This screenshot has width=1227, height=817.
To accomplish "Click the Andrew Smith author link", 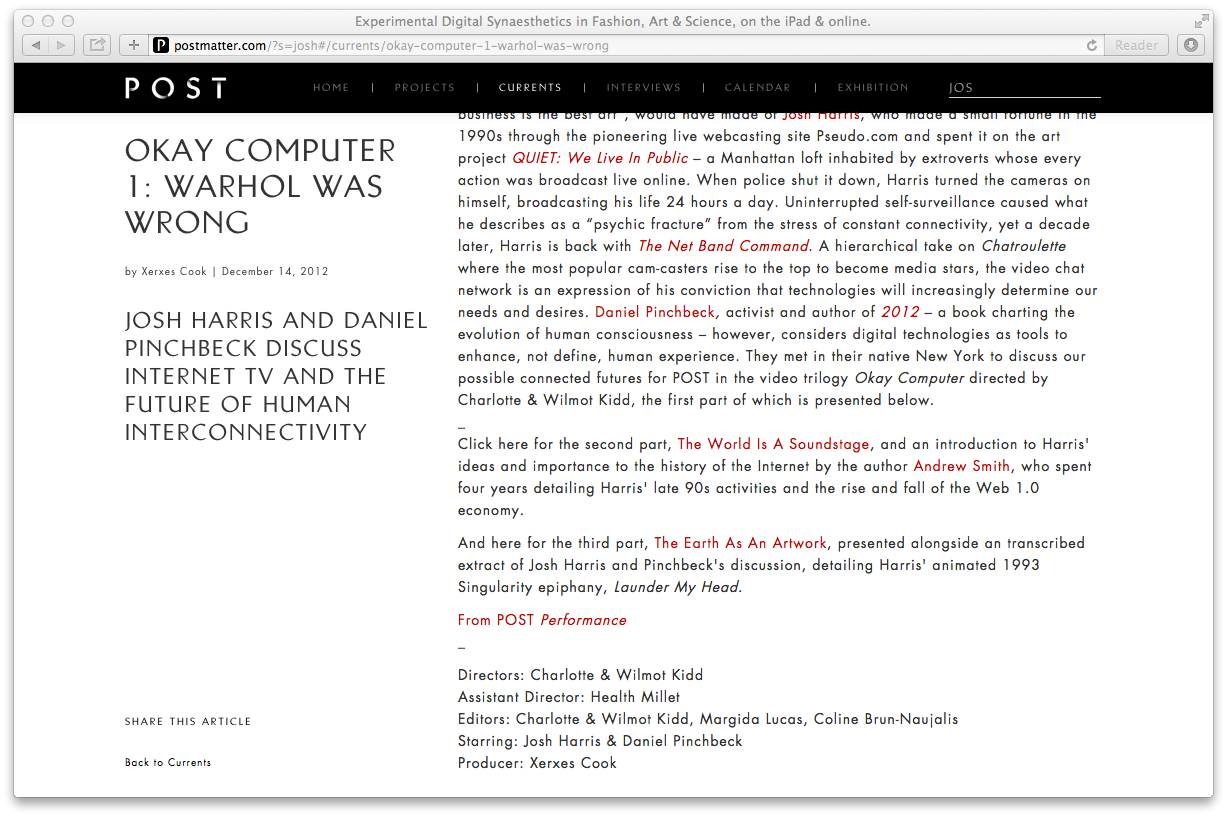I will point(962,466).
